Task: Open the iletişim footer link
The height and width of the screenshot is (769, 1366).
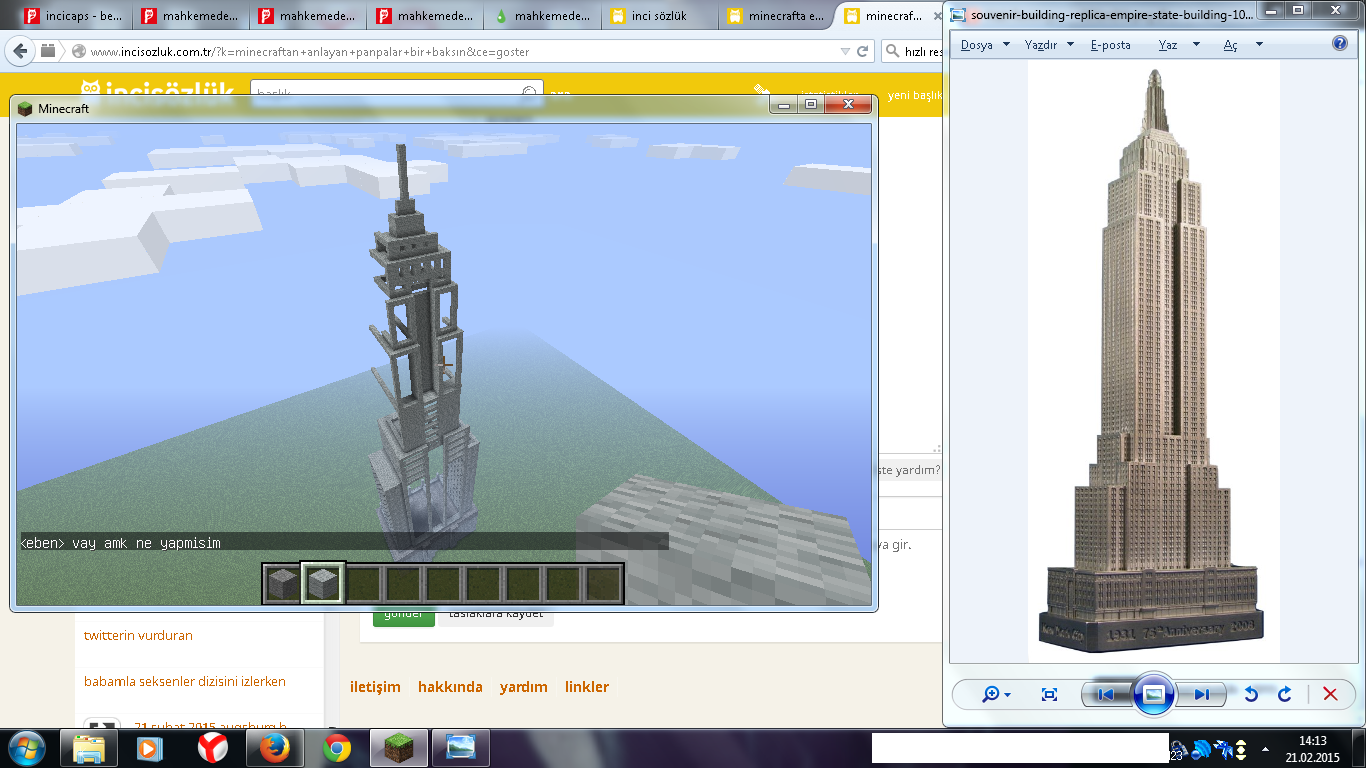Action: pyautogui.click(x=375, y=687)
